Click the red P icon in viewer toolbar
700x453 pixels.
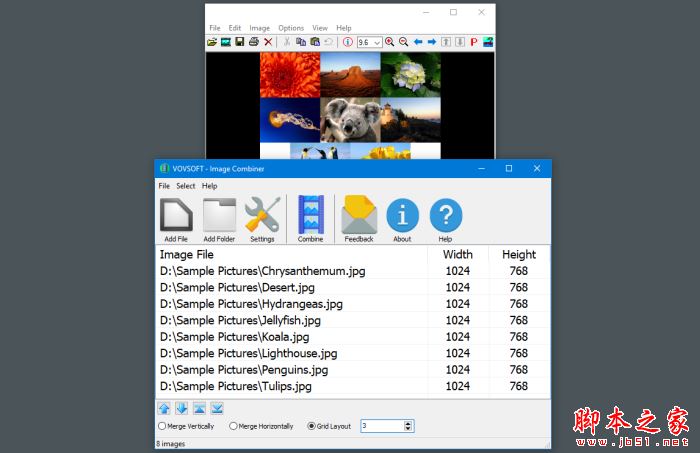coord(474,42)
